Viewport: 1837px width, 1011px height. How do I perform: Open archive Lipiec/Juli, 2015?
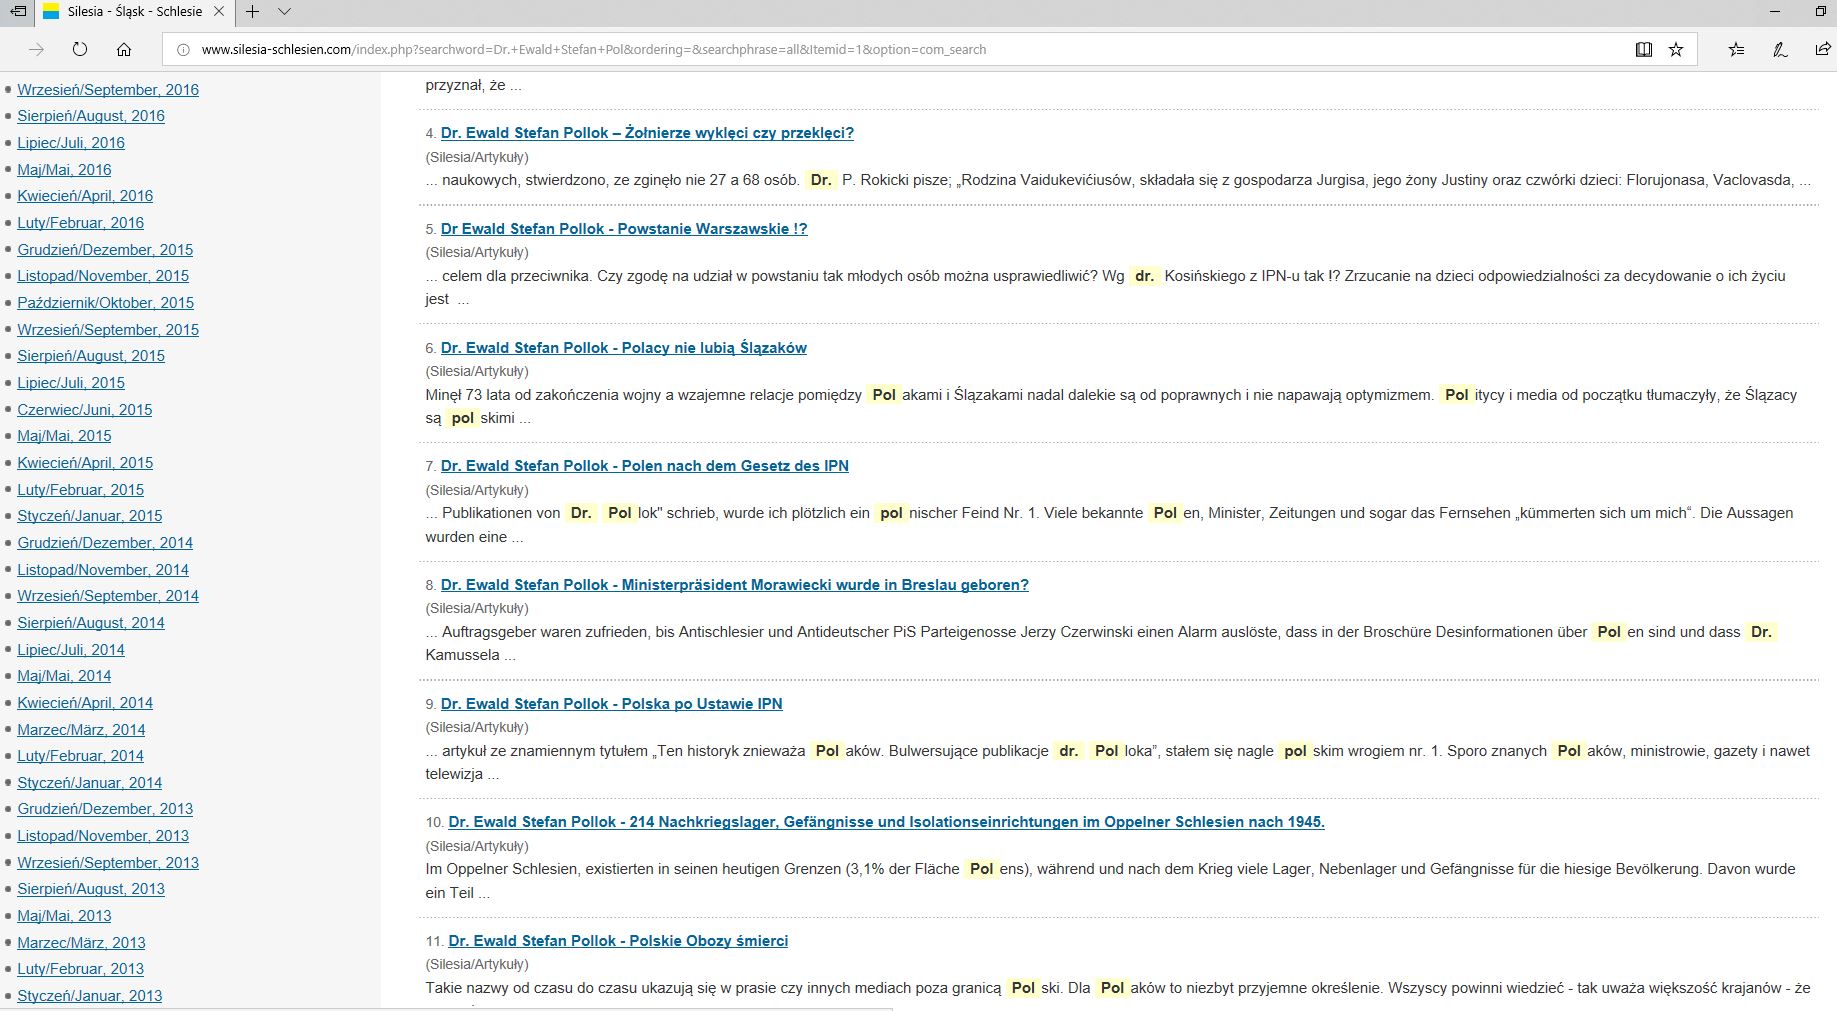point(71,383)
